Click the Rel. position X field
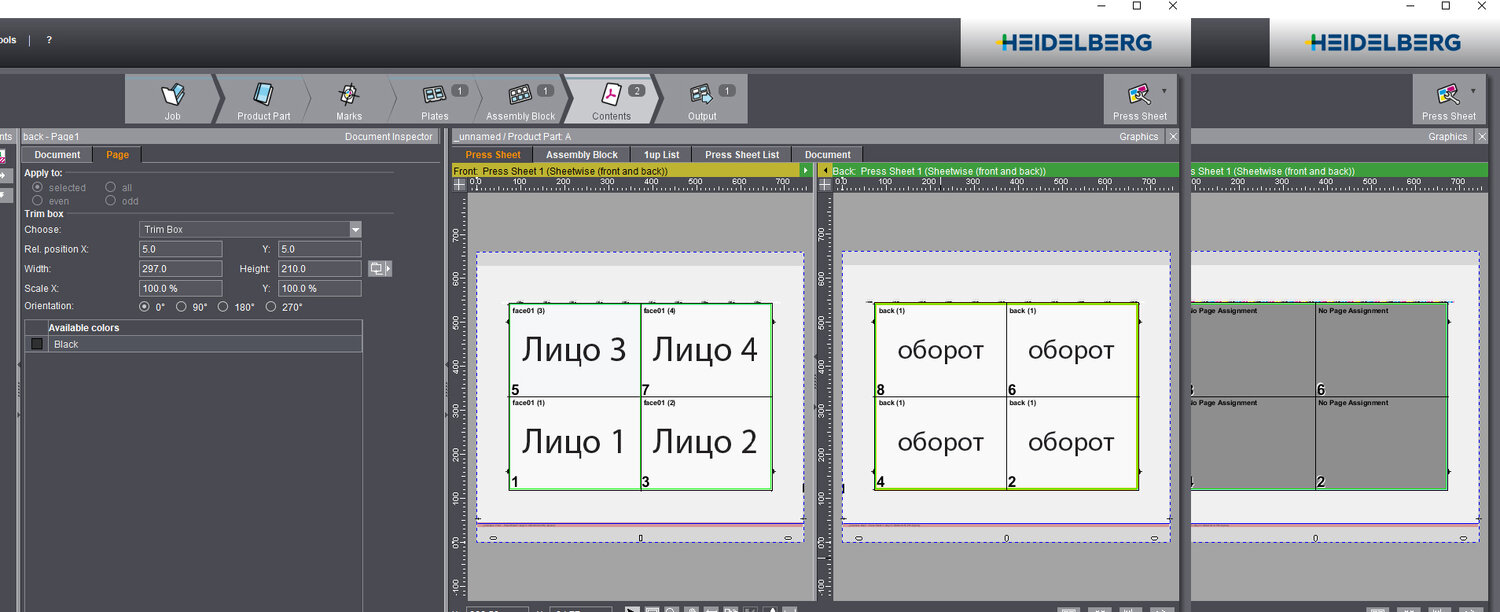1500x612 pixels. pyautogui.click(x=180, y=249)
